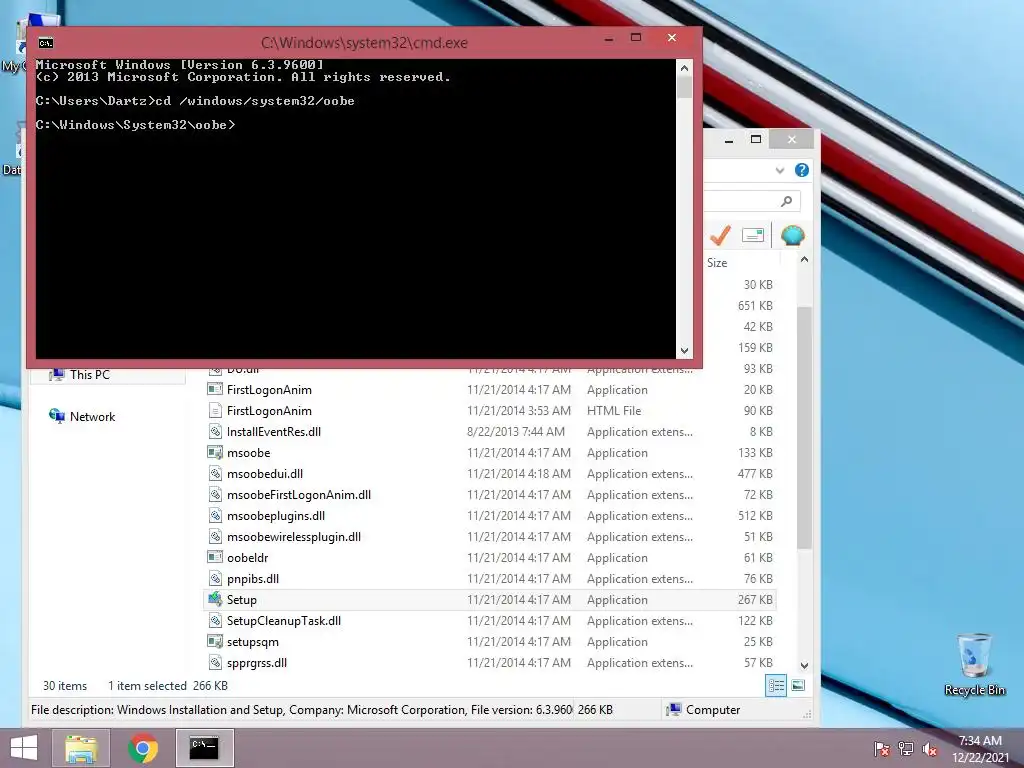The image size is (1024, 768).
Task: Click the Computer label in status bar
Action: click(x=712, y=710)
